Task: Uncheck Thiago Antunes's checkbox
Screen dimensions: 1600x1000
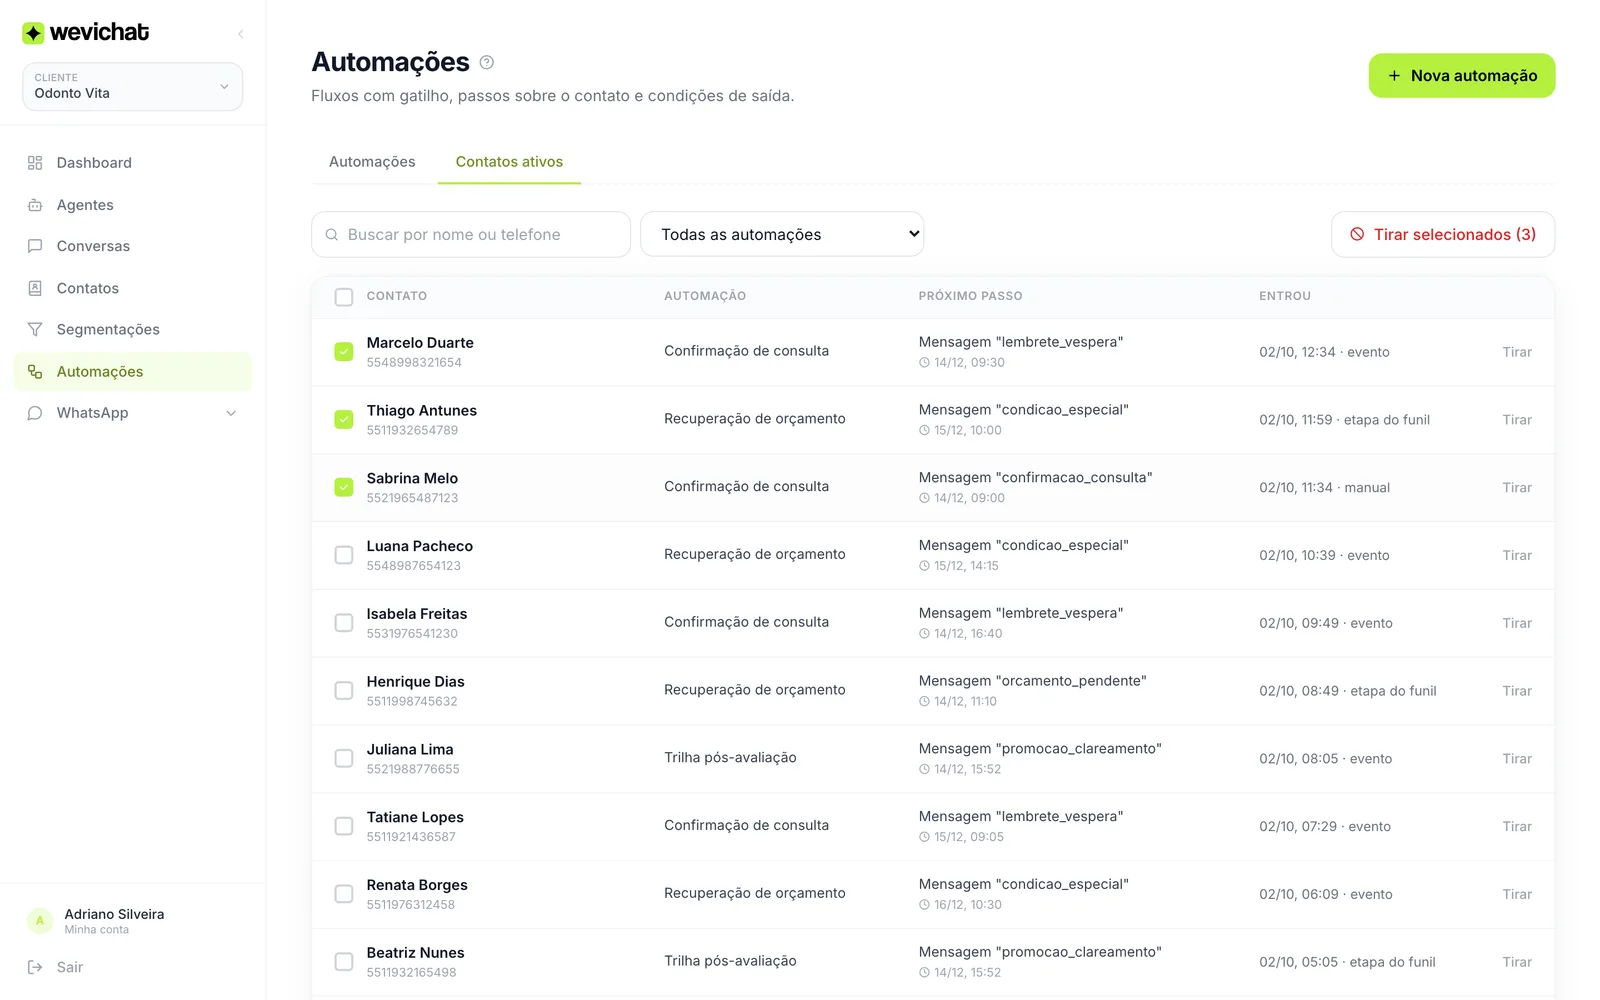Action: click(344, 420)
